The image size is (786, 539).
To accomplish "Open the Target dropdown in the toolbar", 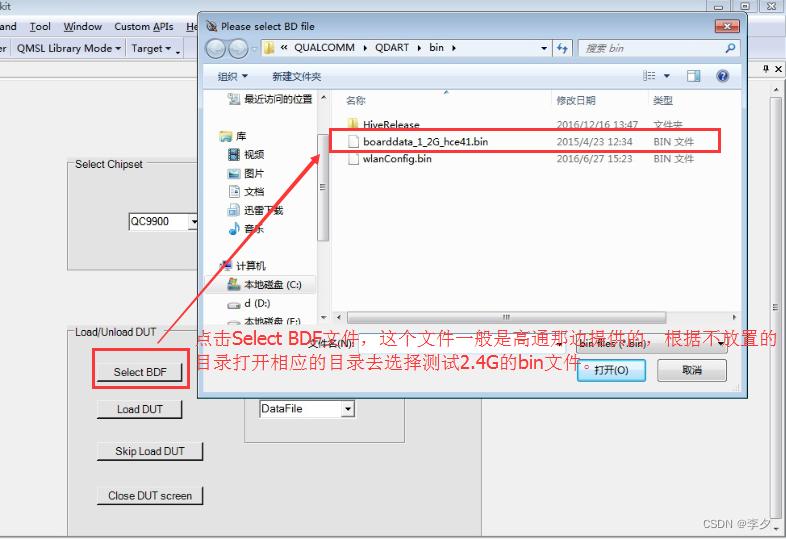I will point(151,49).
